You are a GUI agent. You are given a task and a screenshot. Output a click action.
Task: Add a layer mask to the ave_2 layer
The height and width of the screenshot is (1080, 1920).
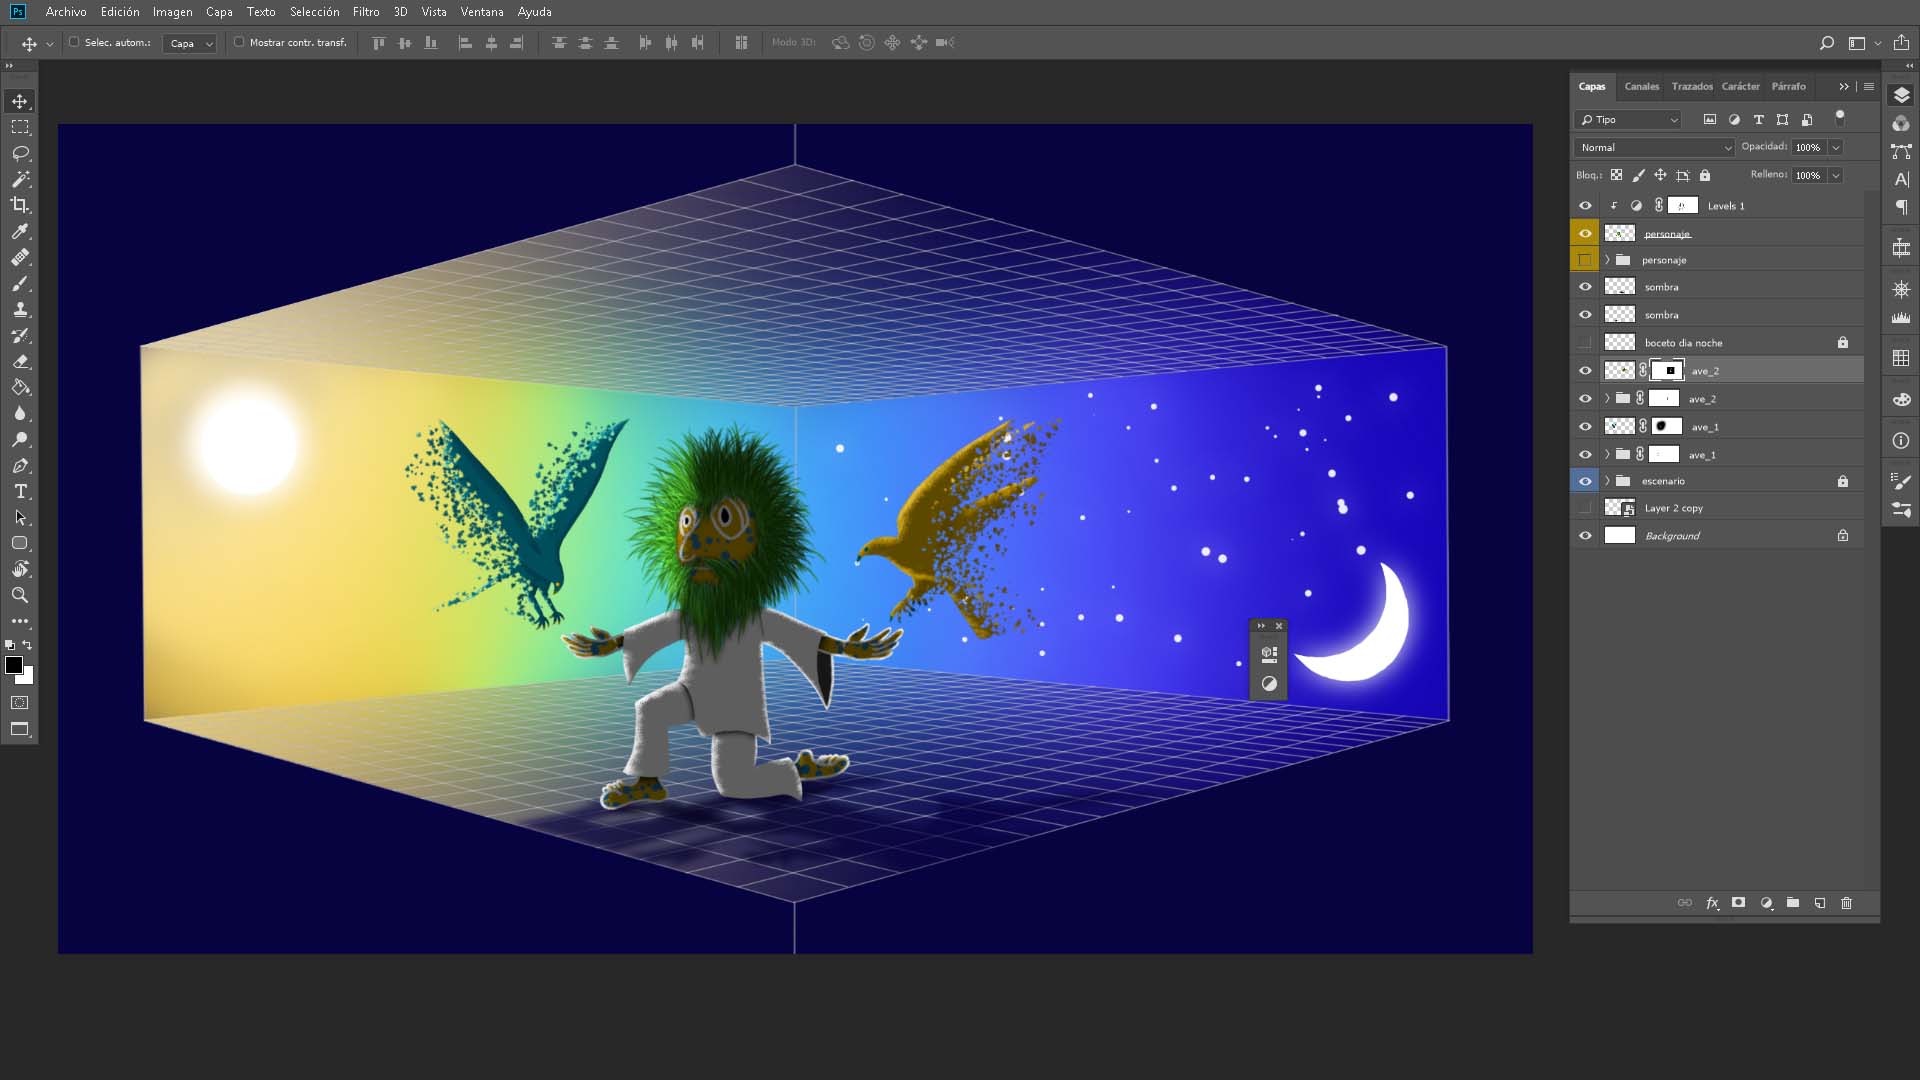tap(1738, 903)
